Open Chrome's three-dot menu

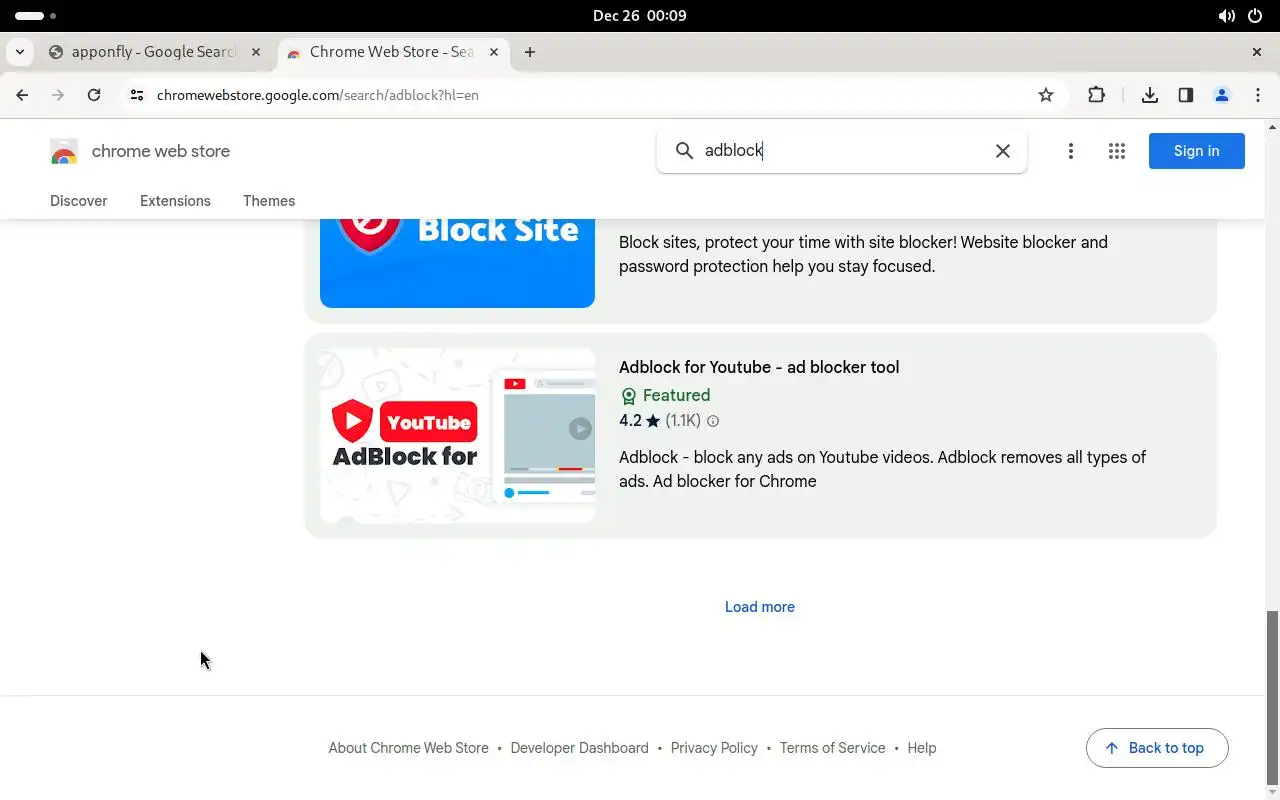pos(1258,95)
